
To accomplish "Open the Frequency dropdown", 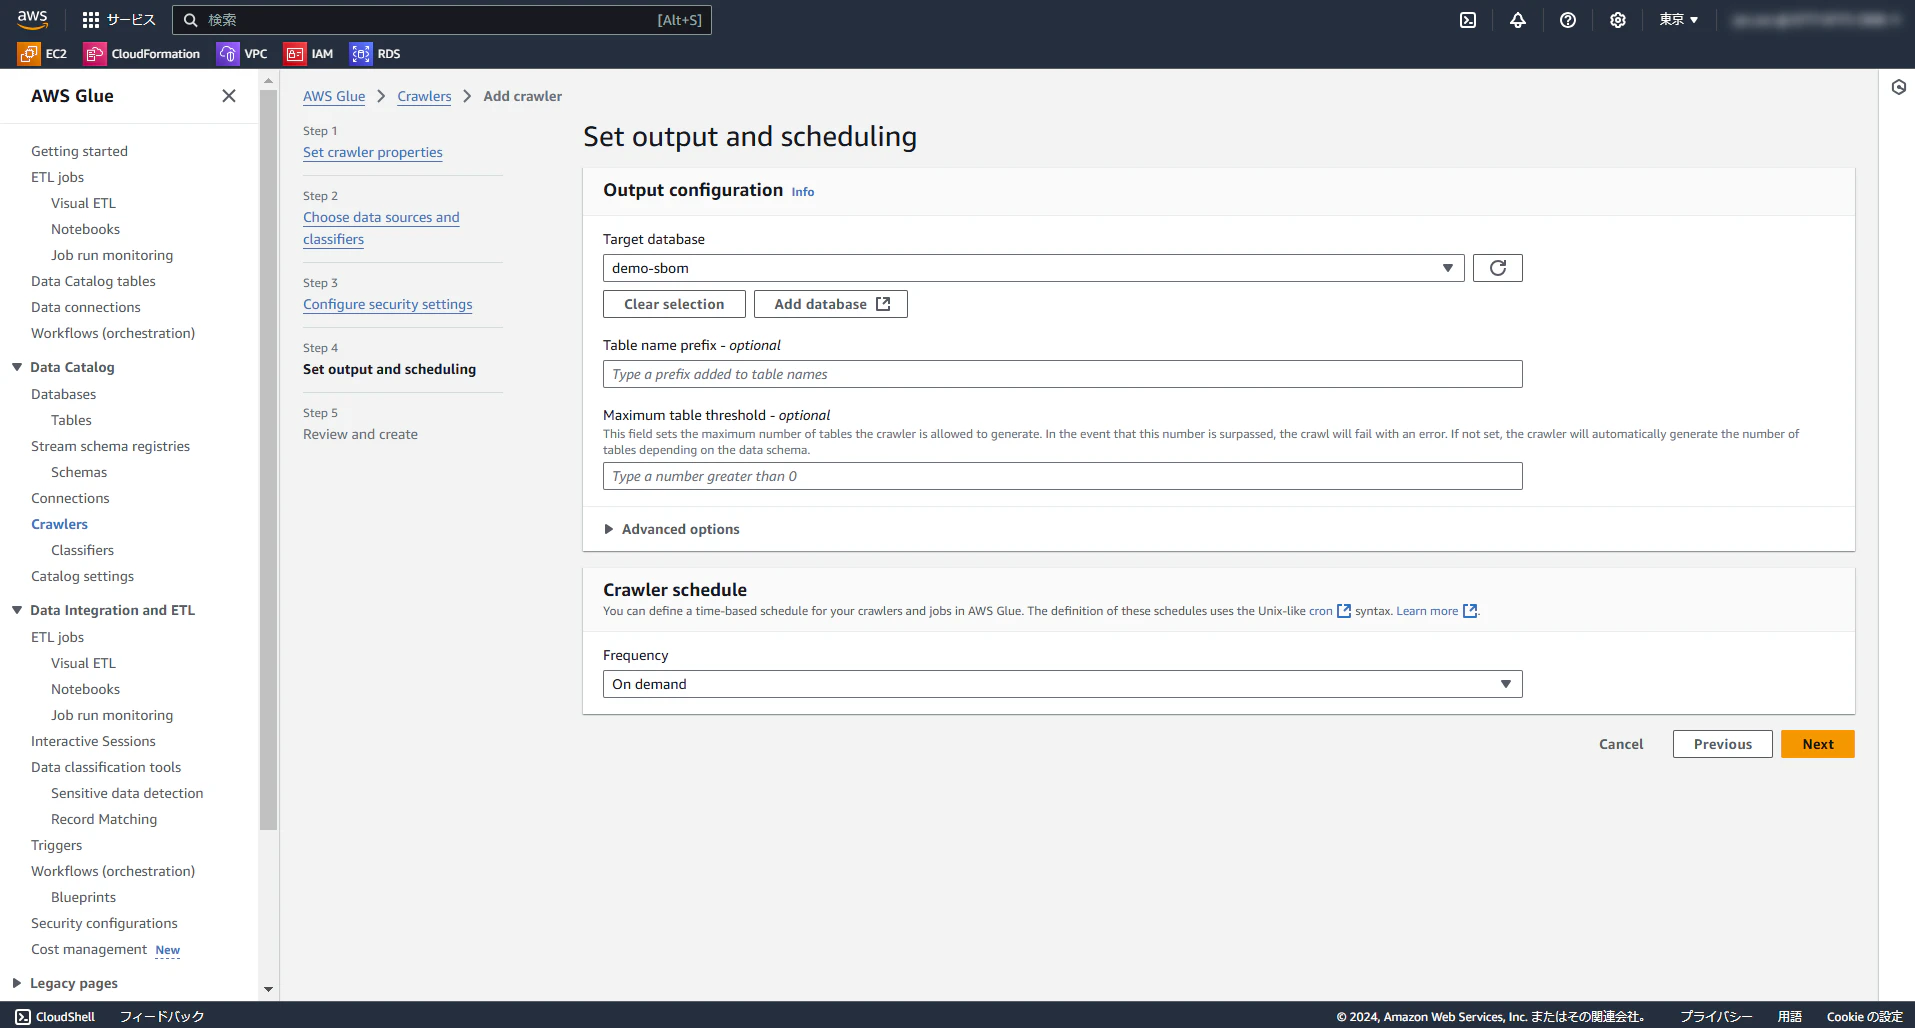I will [1063, 684].
